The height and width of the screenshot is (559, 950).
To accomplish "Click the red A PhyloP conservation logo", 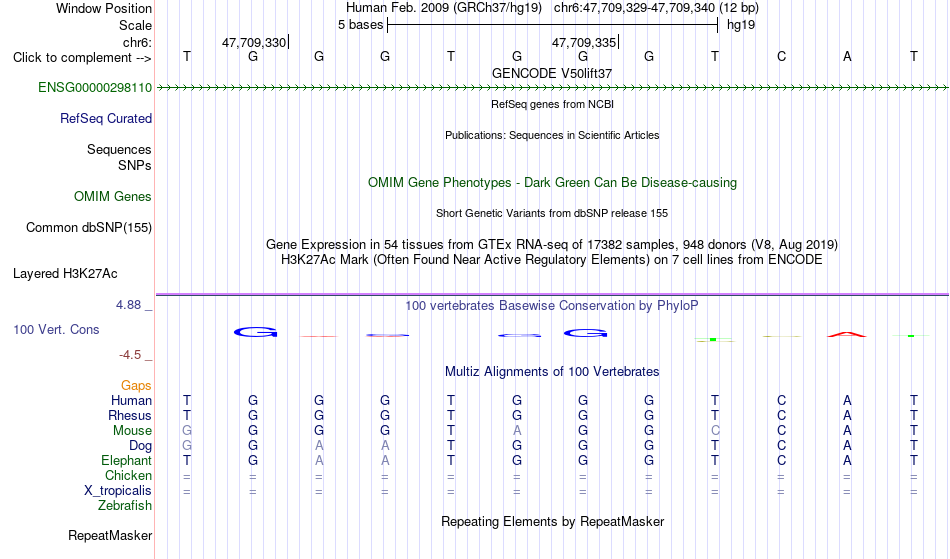I will tap(847, 334).
